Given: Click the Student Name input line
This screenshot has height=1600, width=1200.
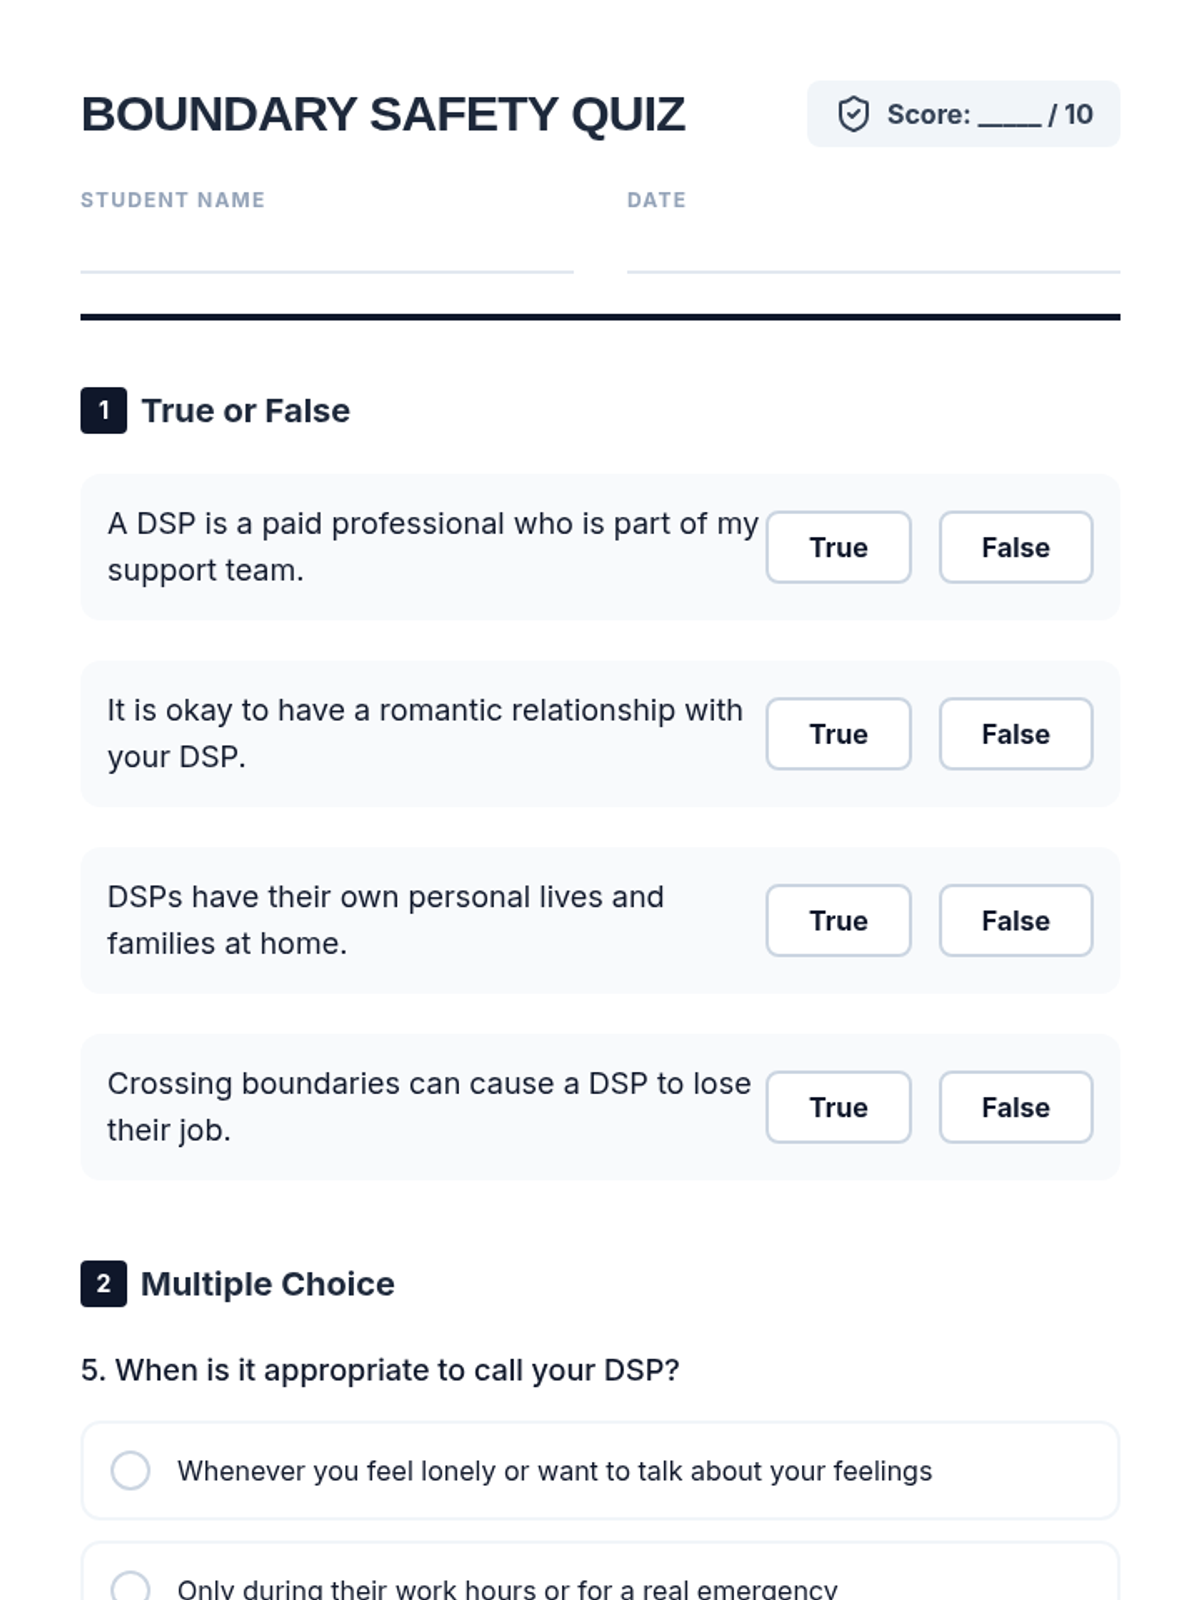Looking at the screenshot, I should click(x=326, y=252).
